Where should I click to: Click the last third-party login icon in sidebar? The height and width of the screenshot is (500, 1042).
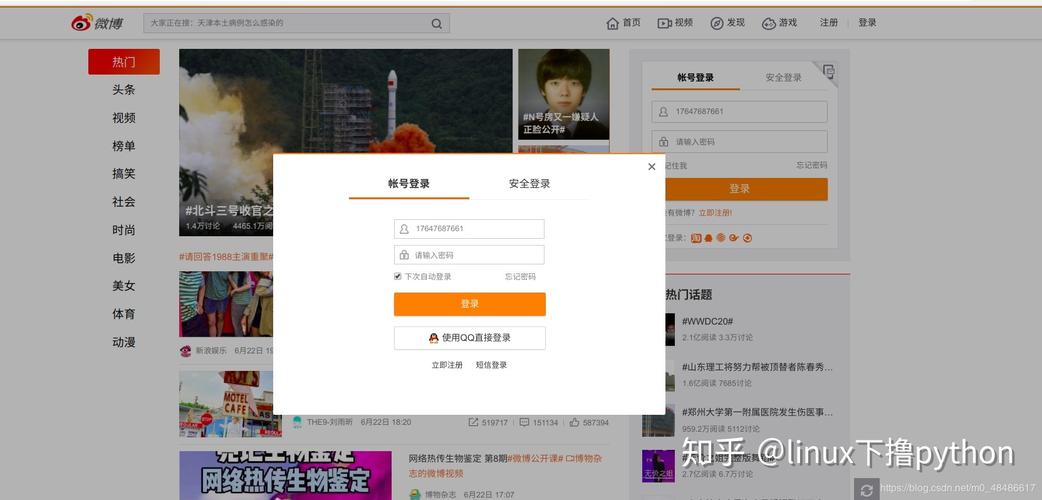click(x=747, y=238)
